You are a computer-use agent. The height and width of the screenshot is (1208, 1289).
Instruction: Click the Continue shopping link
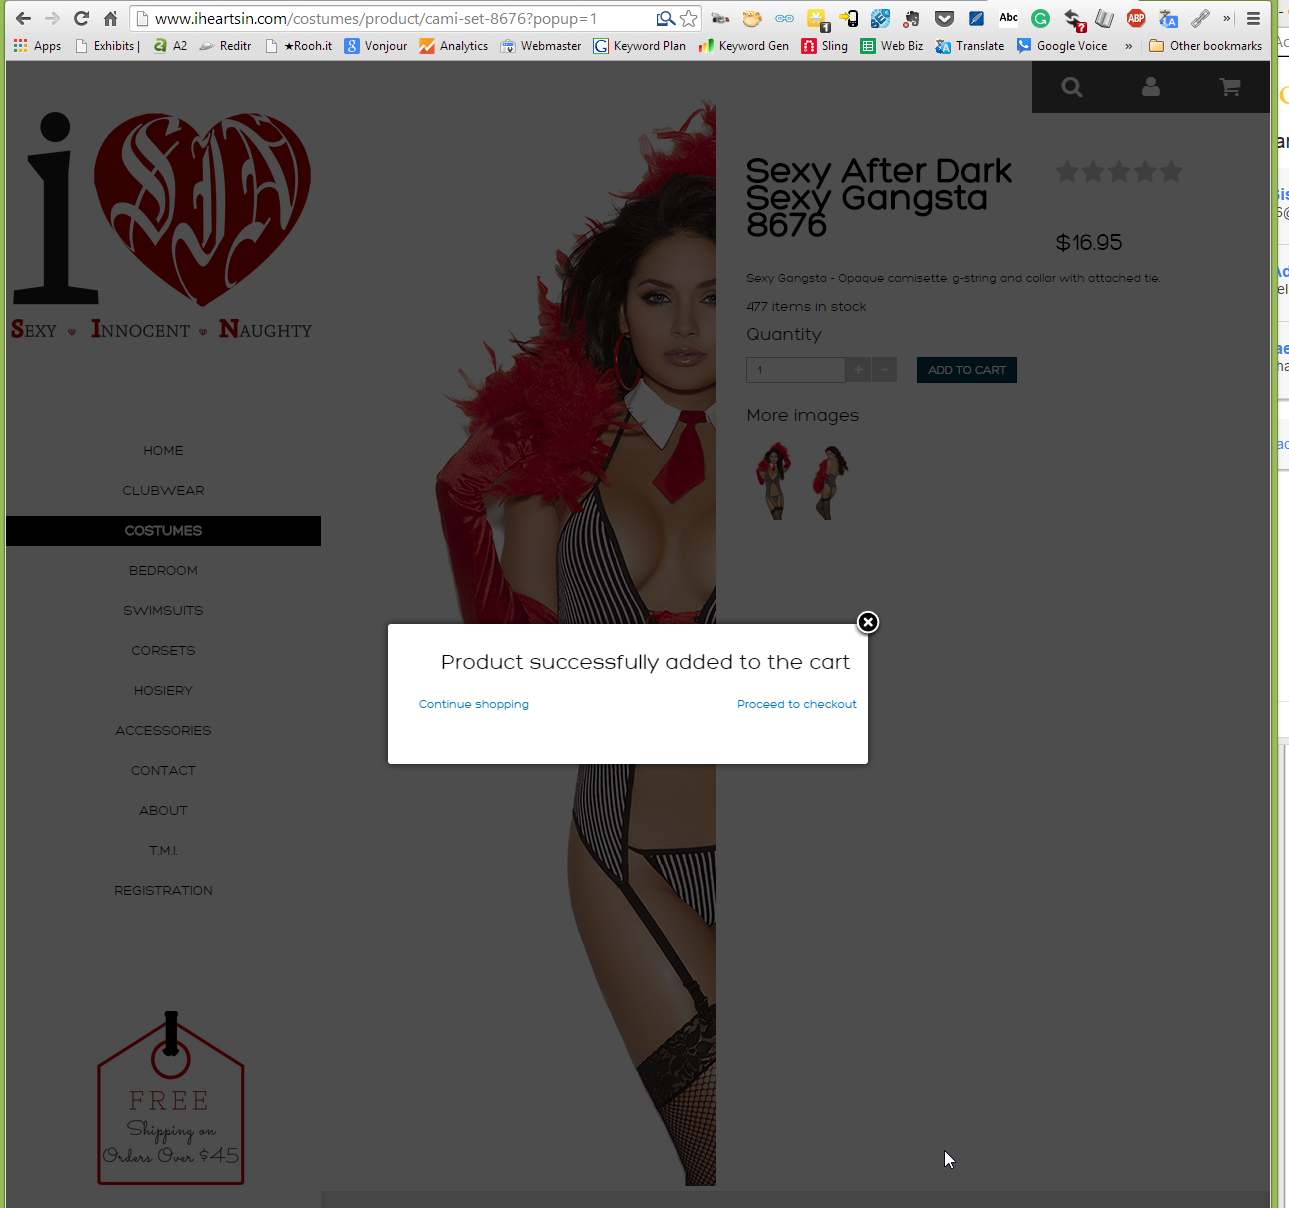(x=474, y=704)
